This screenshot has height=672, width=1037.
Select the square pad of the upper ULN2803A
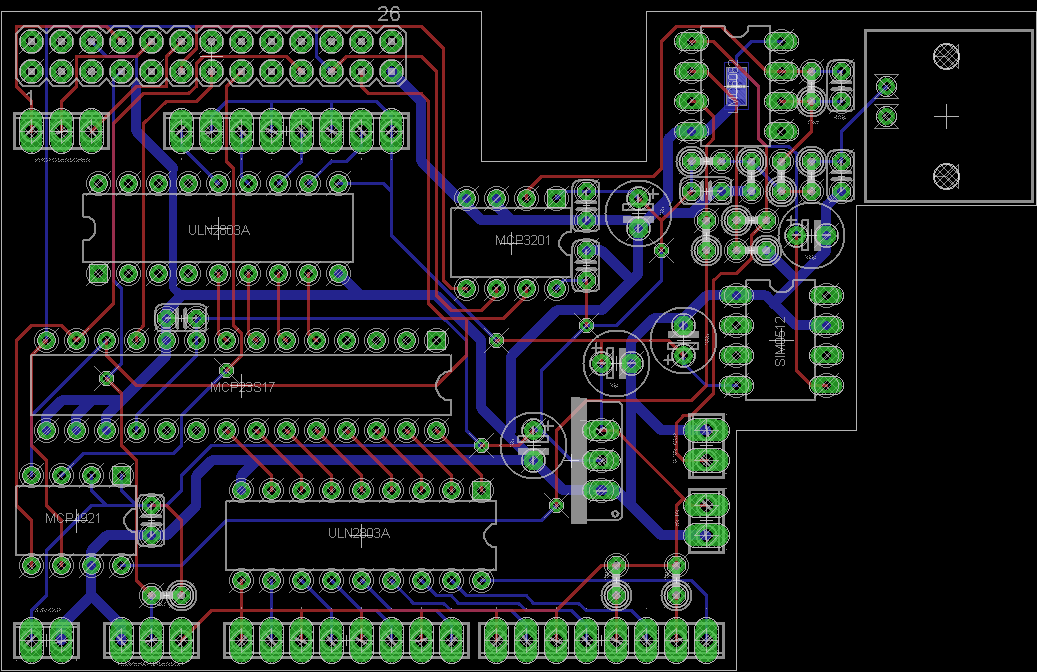[x=99, y=273]
